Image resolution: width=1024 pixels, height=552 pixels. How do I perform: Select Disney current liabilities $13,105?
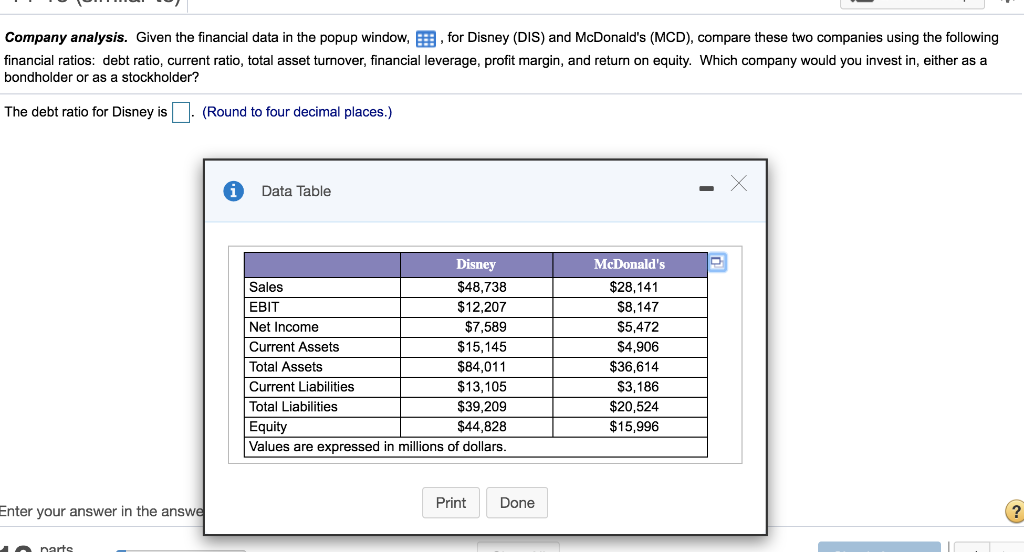pyautogui.click(x=482, y=387)
